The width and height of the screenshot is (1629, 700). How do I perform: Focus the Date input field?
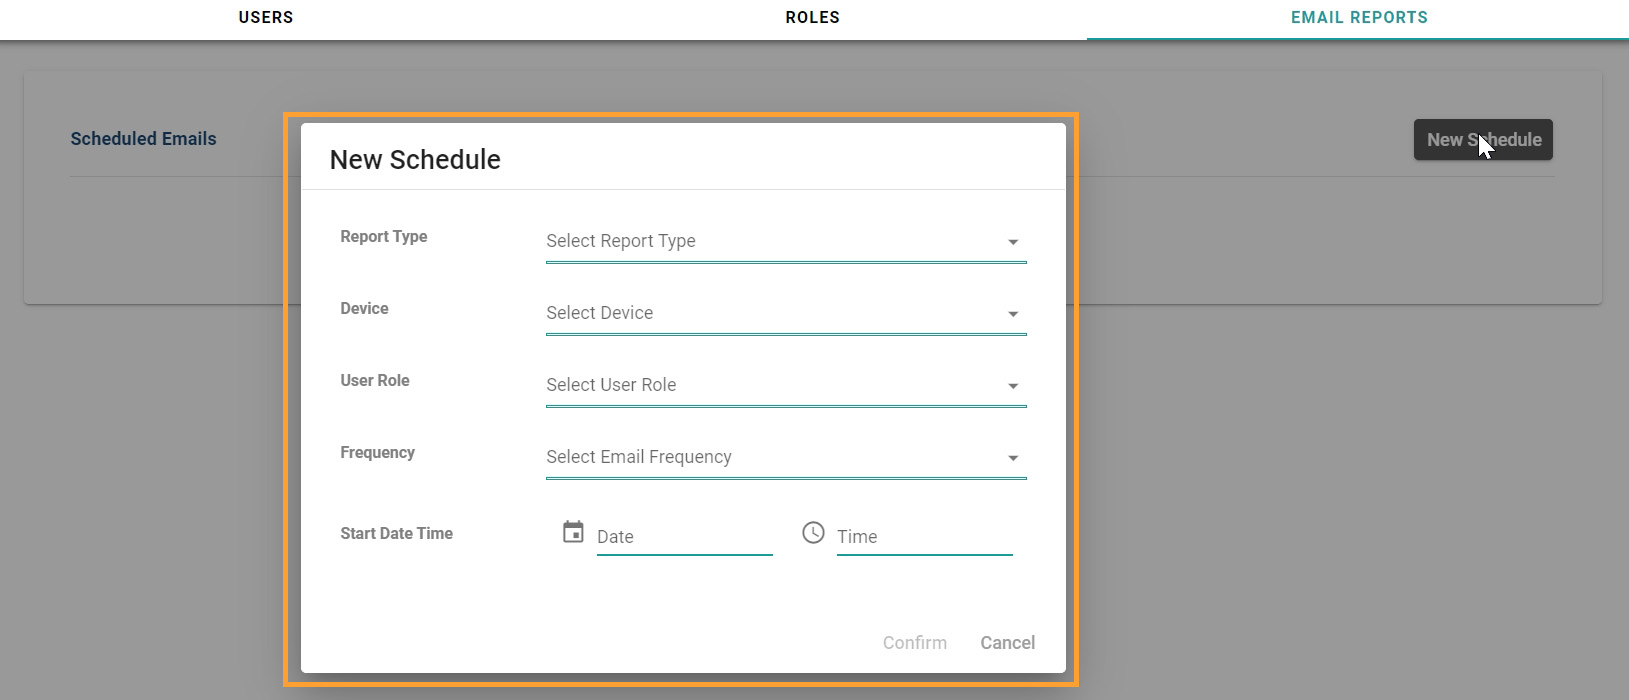684,537
